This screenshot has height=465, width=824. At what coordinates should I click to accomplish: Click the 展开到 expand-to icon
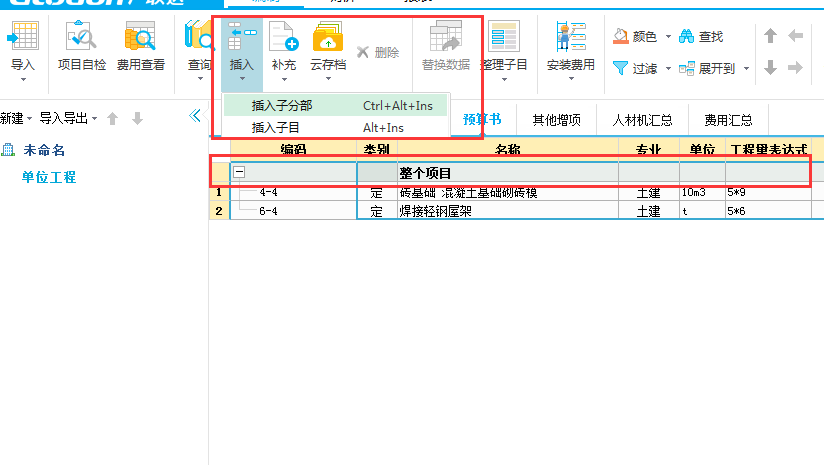[x=686, y=68]
